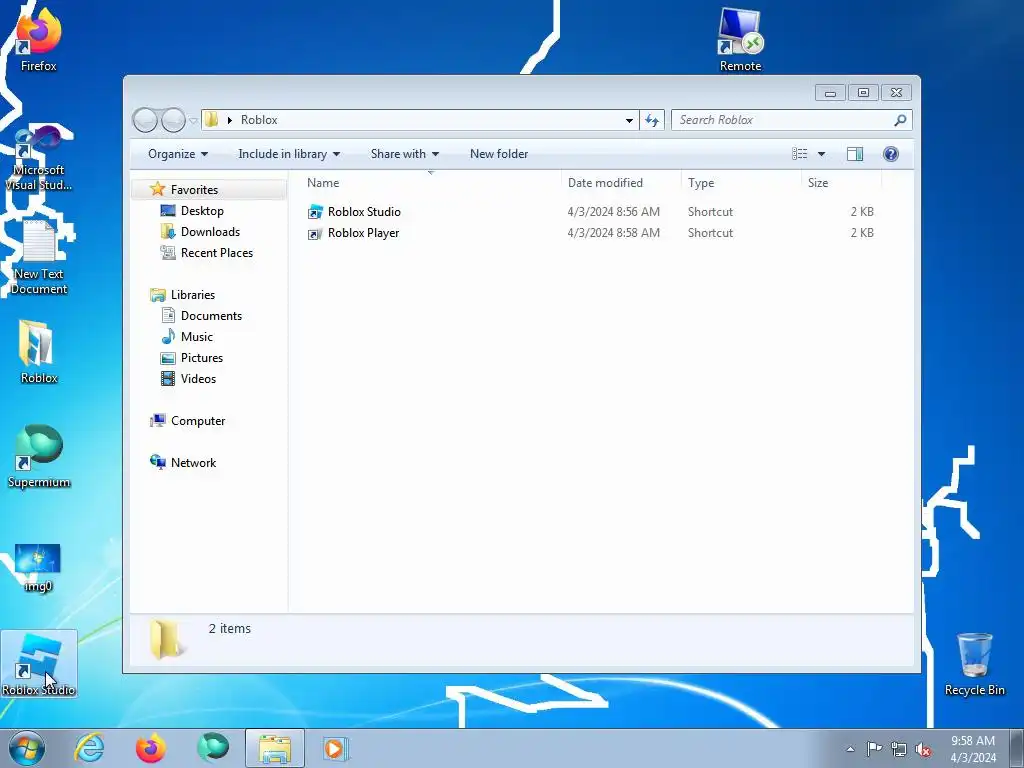1024x768 pixels.
Task: Launch Internet Explorer from taskbar
Action: point(89,748)
